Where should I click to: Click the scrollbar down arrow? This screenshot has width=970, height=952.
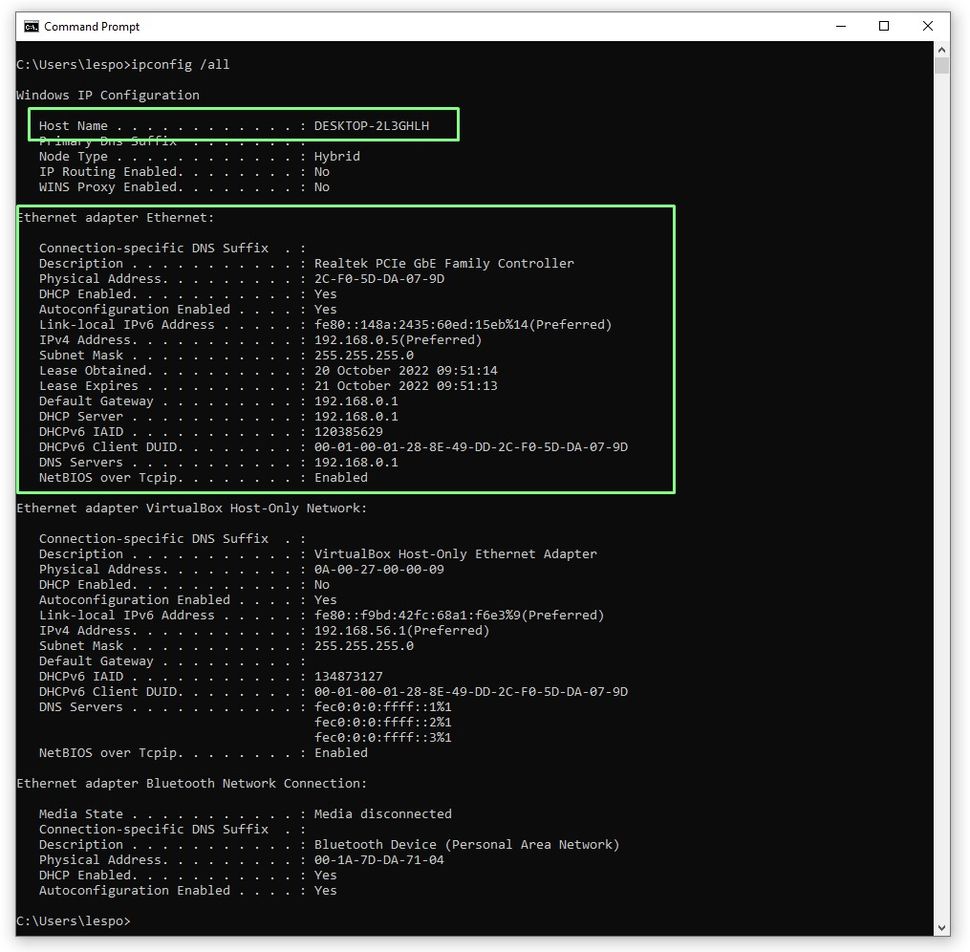pyautogui.click(x=942, y=925)
